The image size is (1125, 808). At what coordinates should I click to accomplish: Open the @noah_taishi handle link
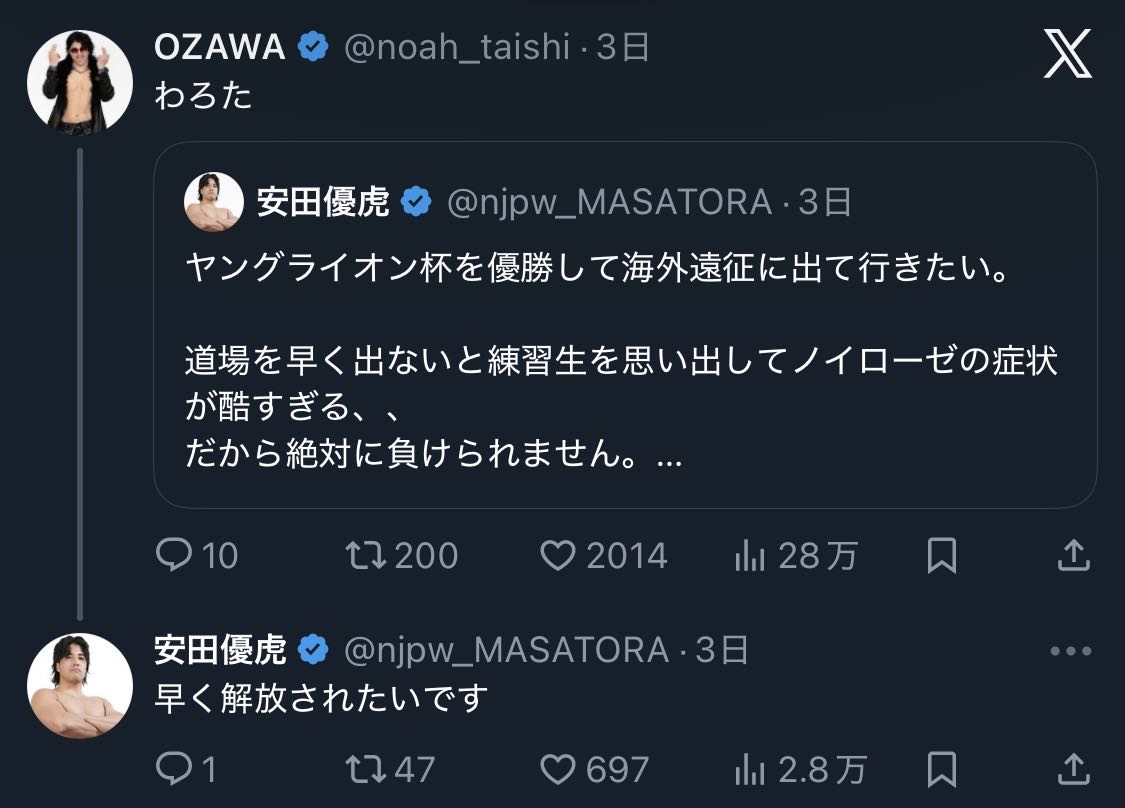pos(456,47)
